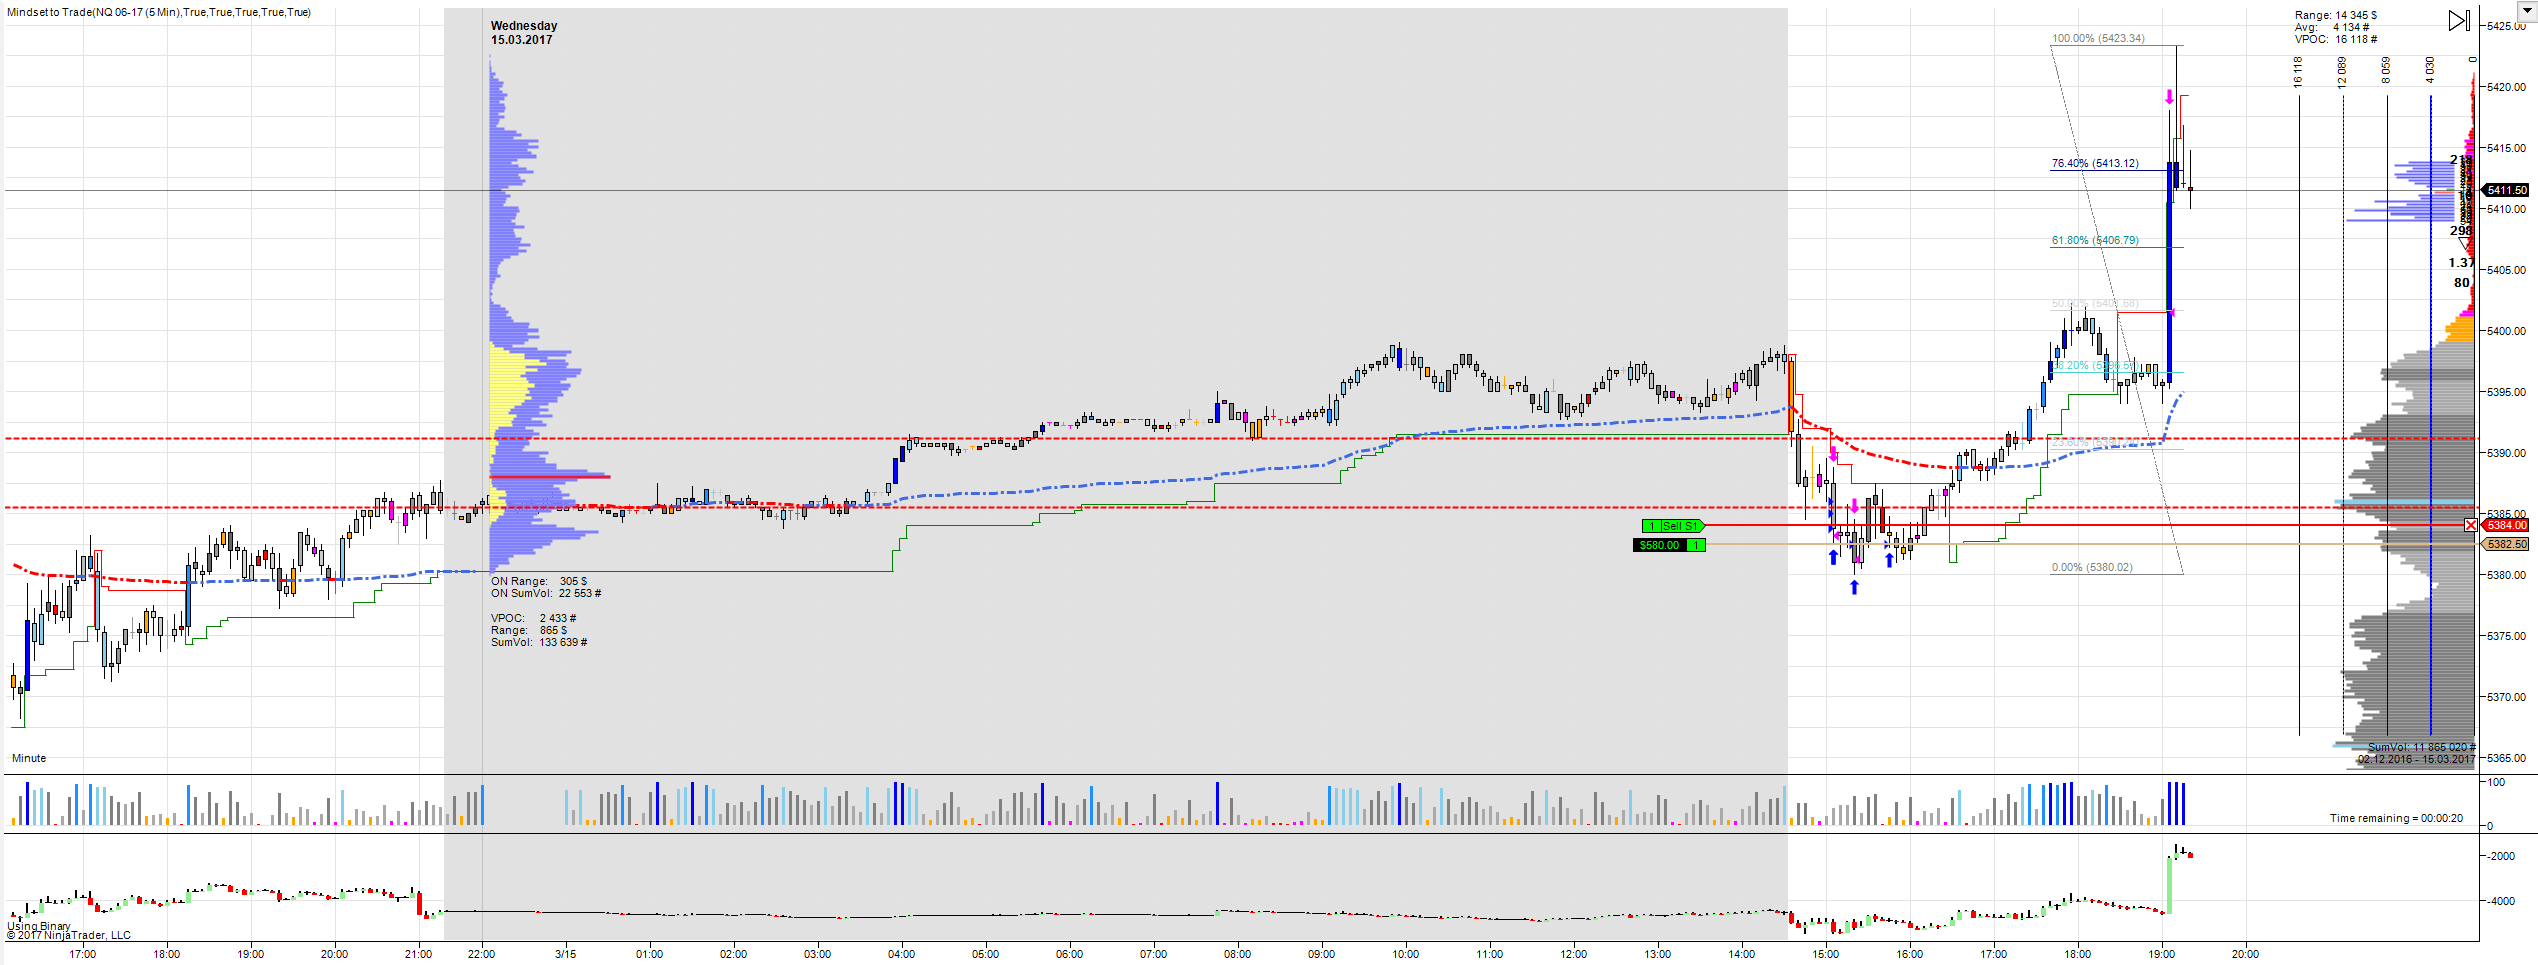
Task: Click the Using Binary label
Action: pos(39,926)
